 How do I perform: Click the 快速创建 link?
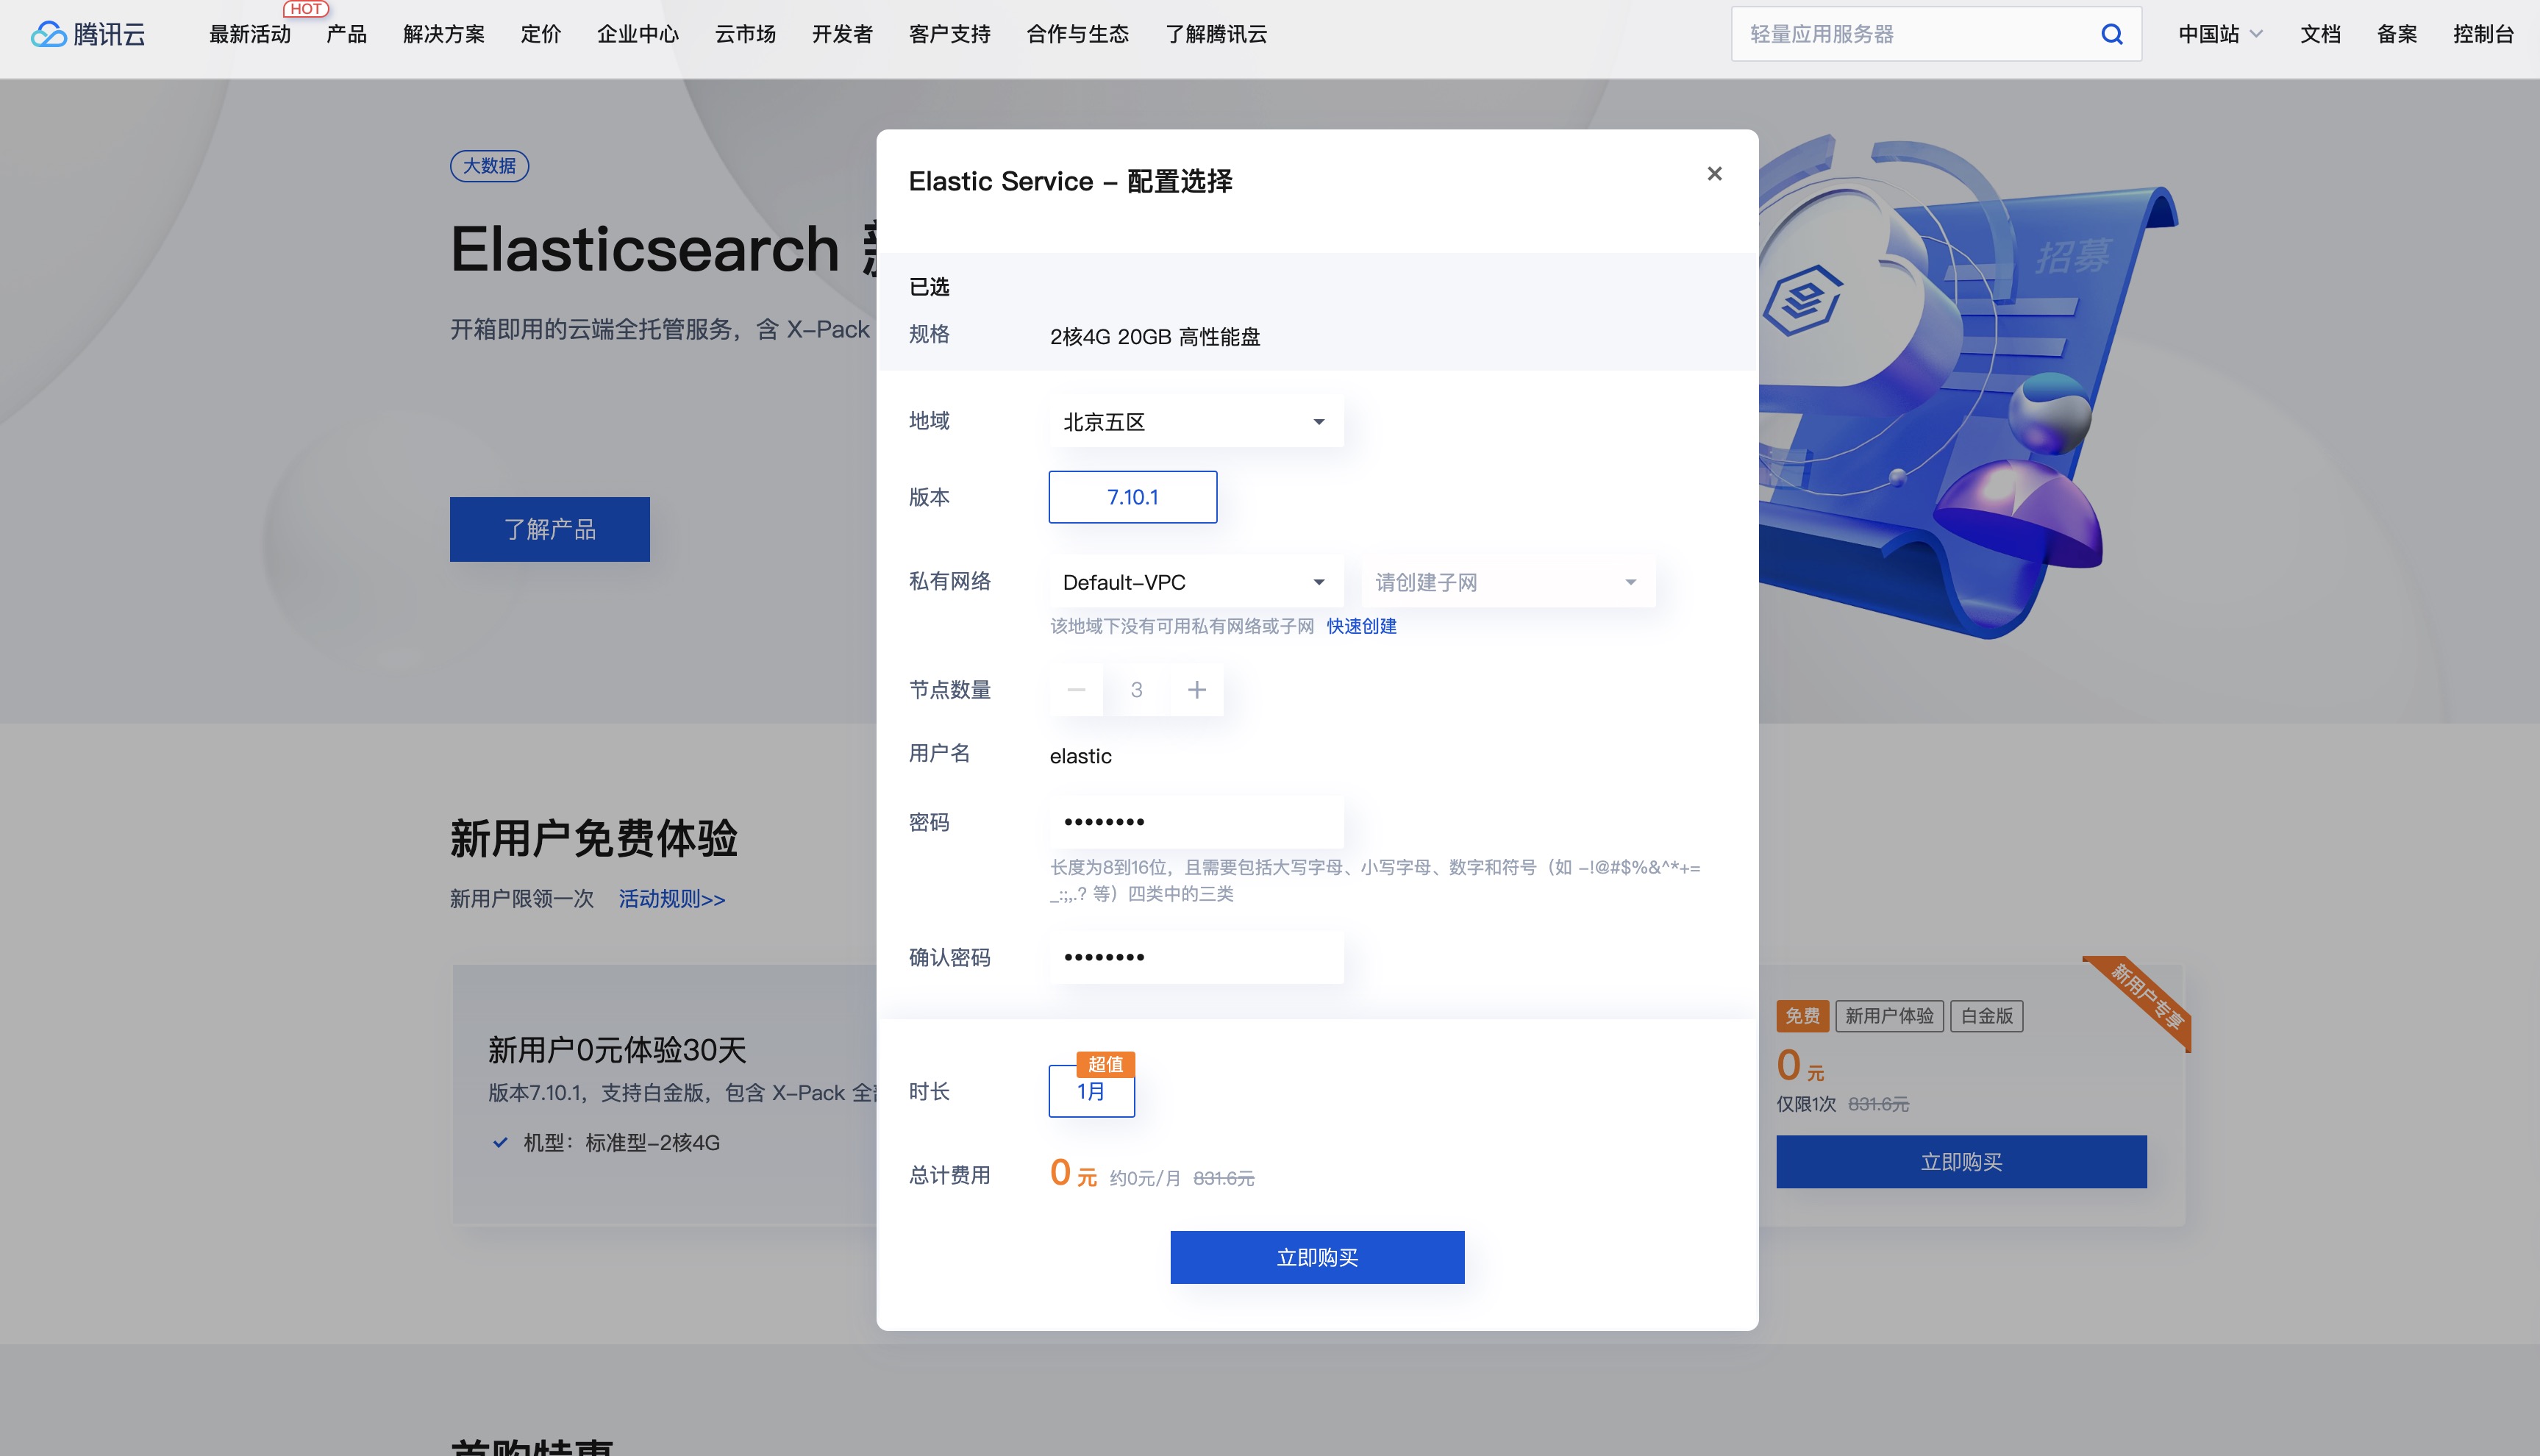pos(1361,626)
